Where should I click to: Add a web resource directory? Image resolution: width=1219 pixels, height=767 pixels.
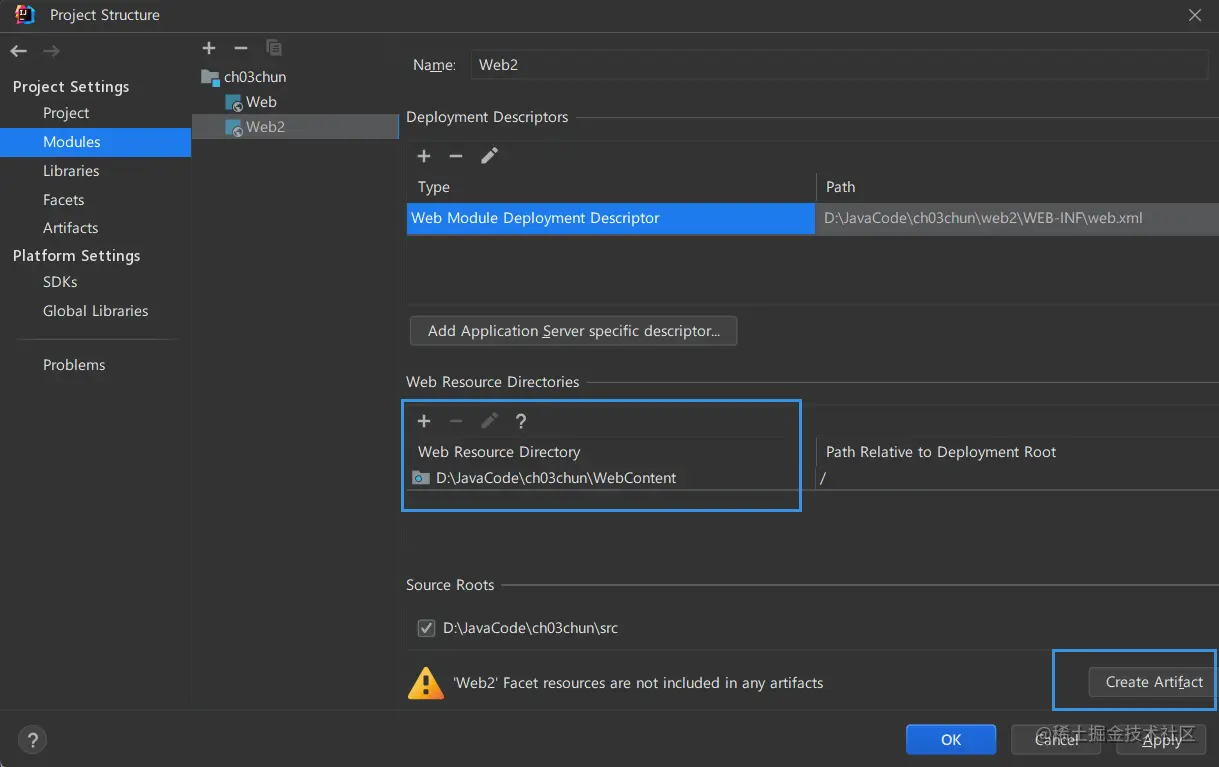pos(424,421)
